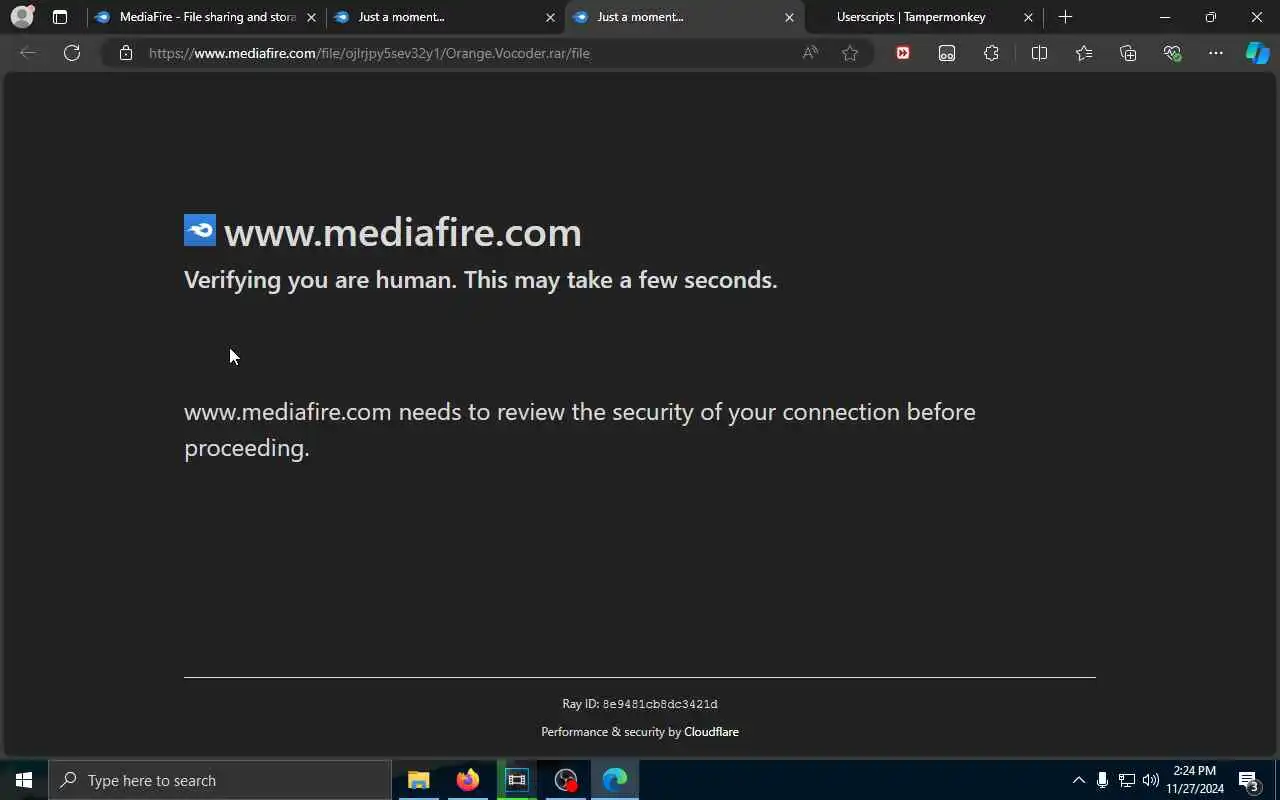Close the active Just a moment tab

pyautogui.click(x=789, y=17)
